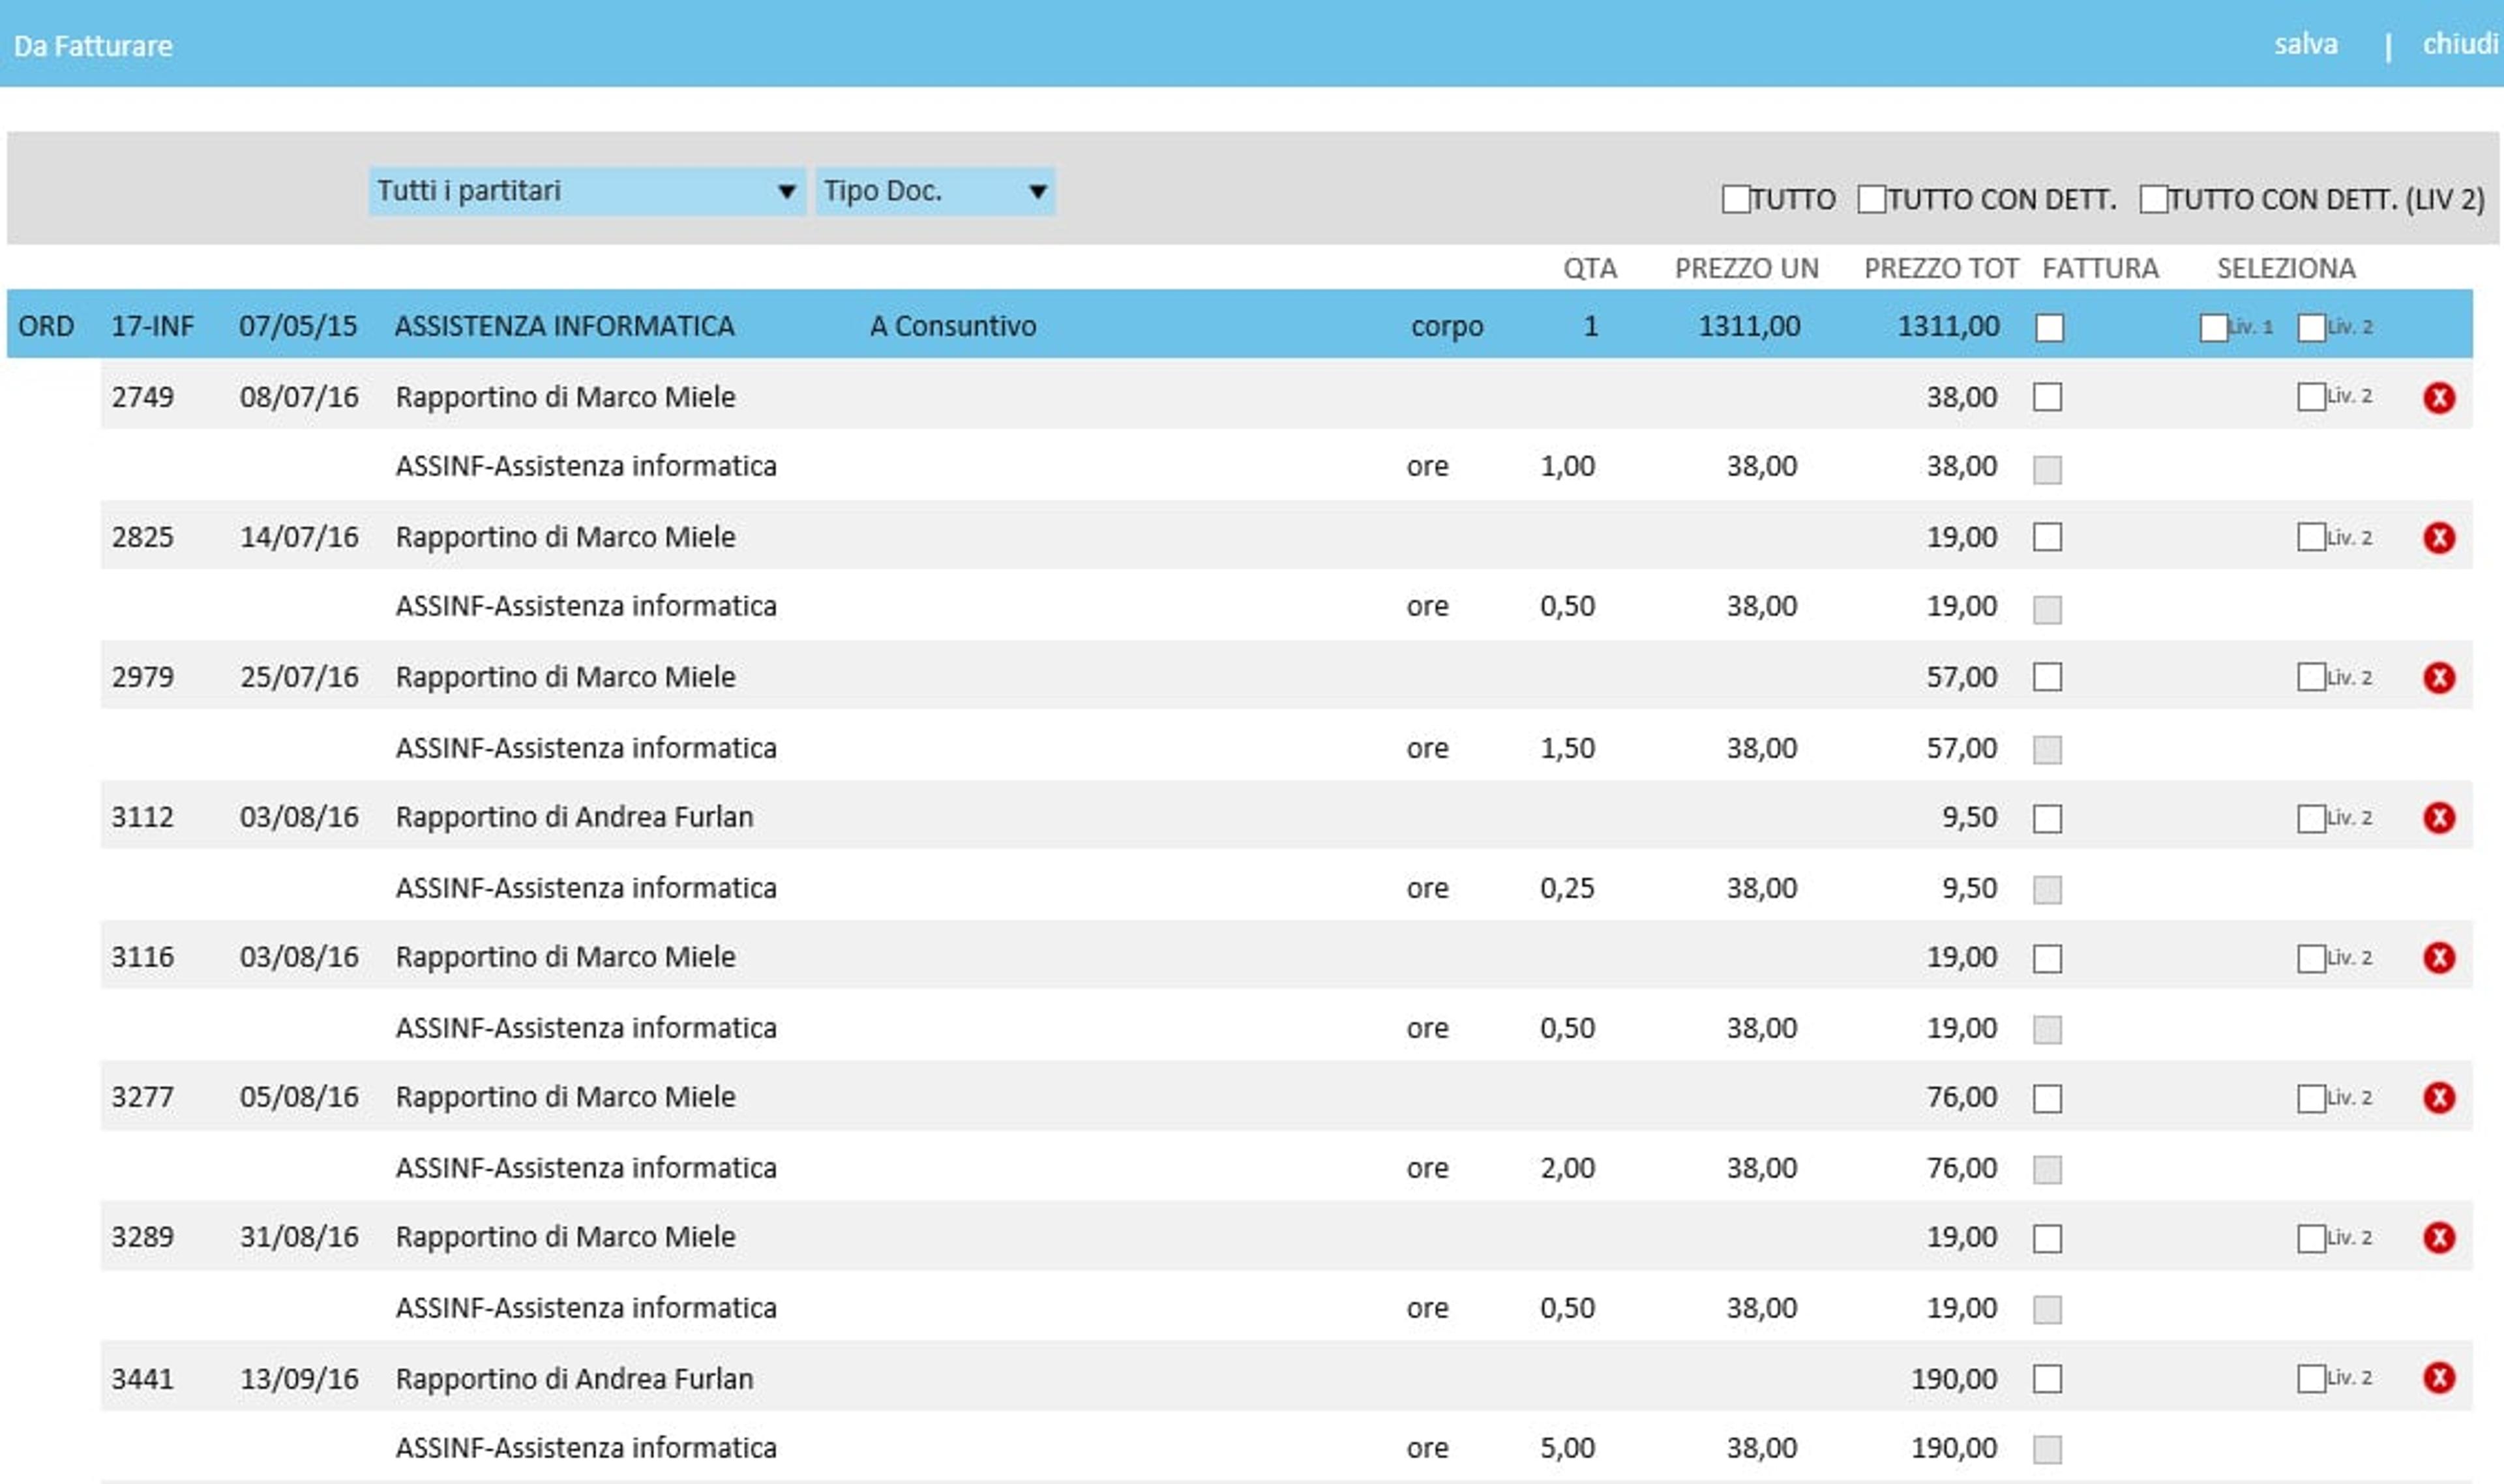The image size is (2504, 1484).
Task: Click the PREZZO UN column header
Action: [1746, 268]
